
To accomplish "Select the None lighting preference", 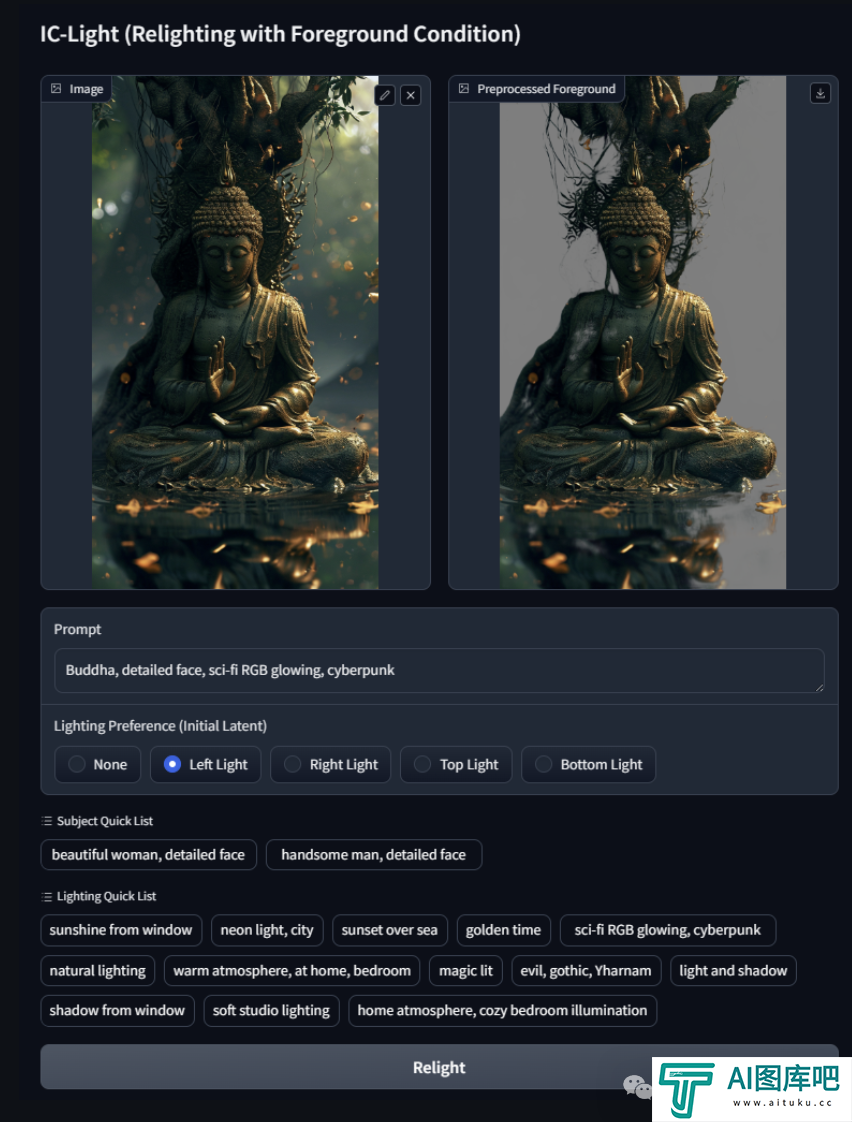I will click(98, 764).
